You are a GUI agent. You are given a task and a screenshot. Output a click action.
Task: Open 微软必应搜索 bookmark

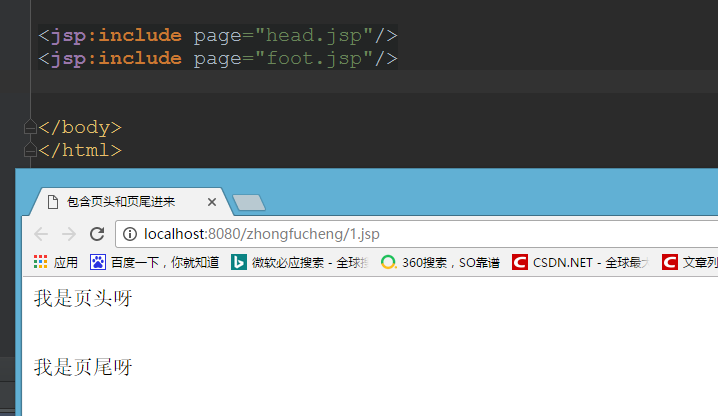click(299, 263)
